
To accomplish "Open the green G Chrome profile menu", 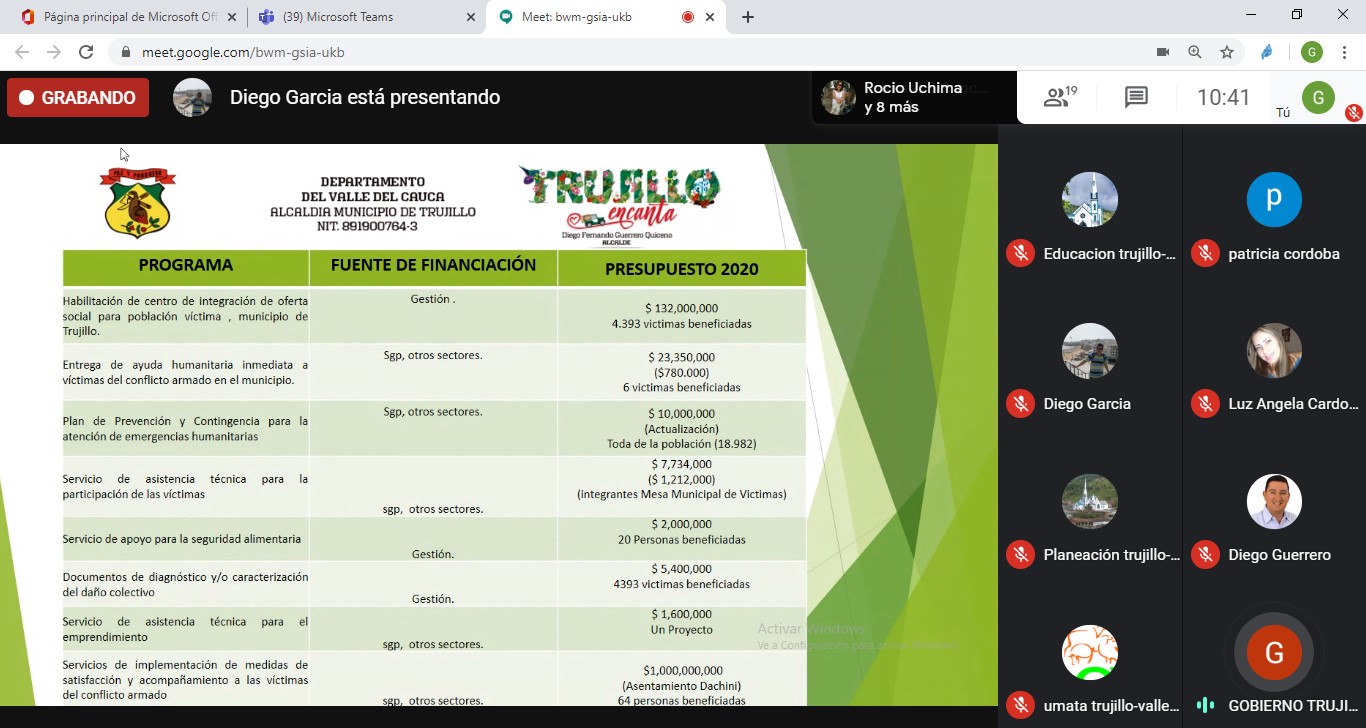I will click(1311, 52).
